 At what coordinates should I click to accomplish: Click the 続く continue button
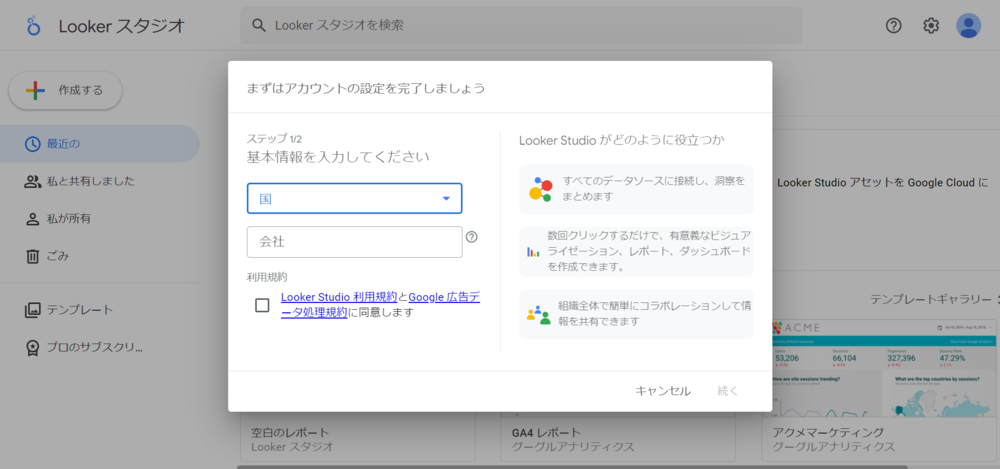coord(728,391)
